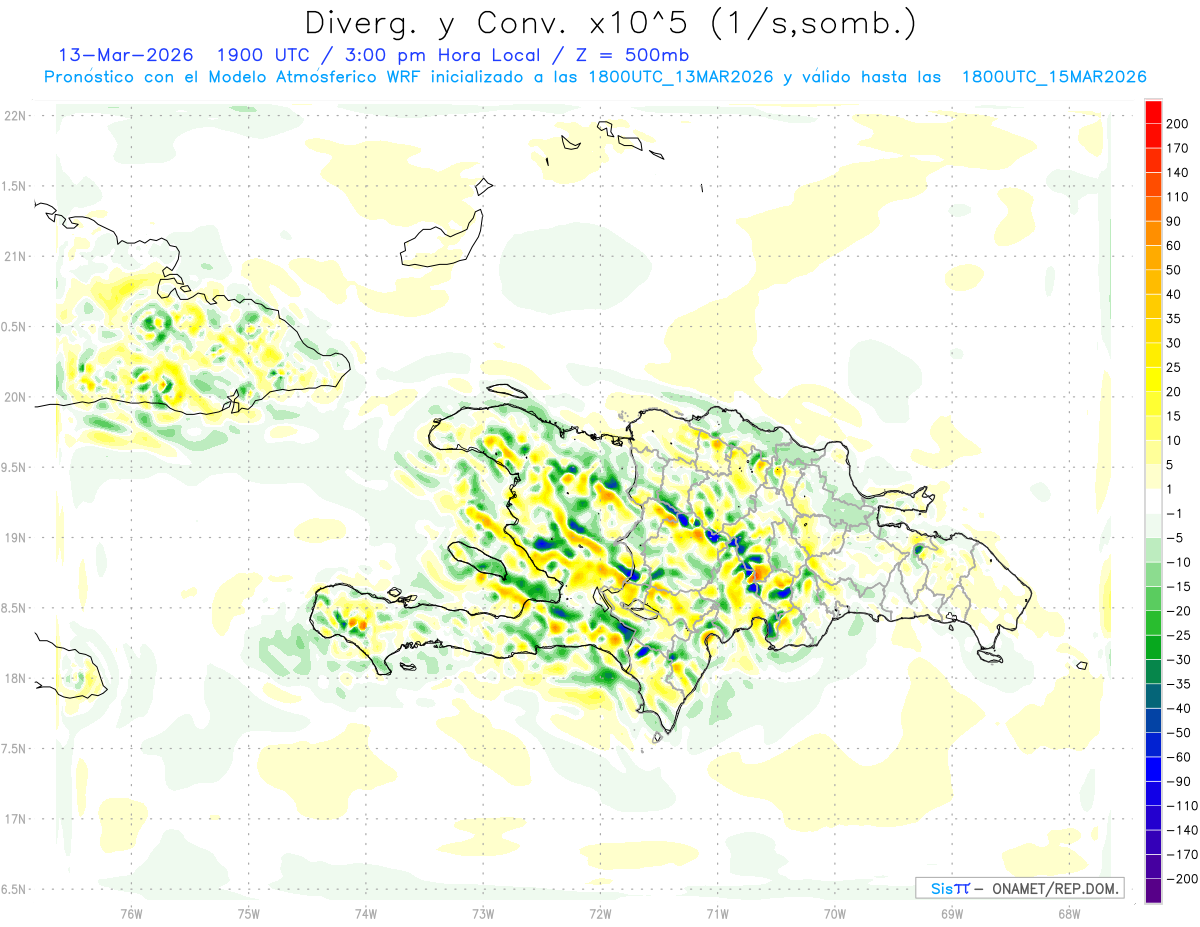
Task: Click the 75W longitude label
Action: [x=249, y=913]
